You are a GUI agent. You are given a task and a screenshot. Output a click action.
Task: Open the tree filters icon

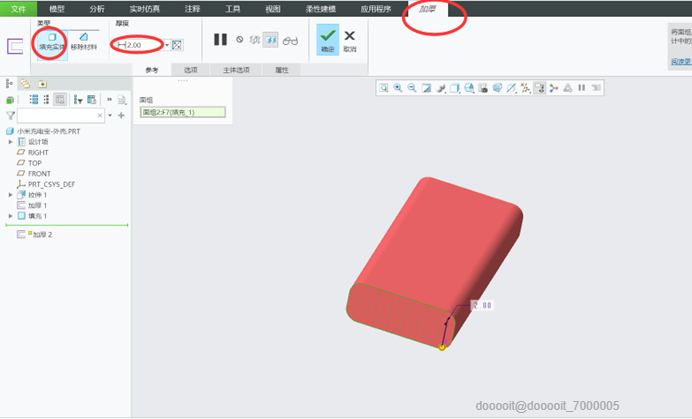tap(78, 100)
